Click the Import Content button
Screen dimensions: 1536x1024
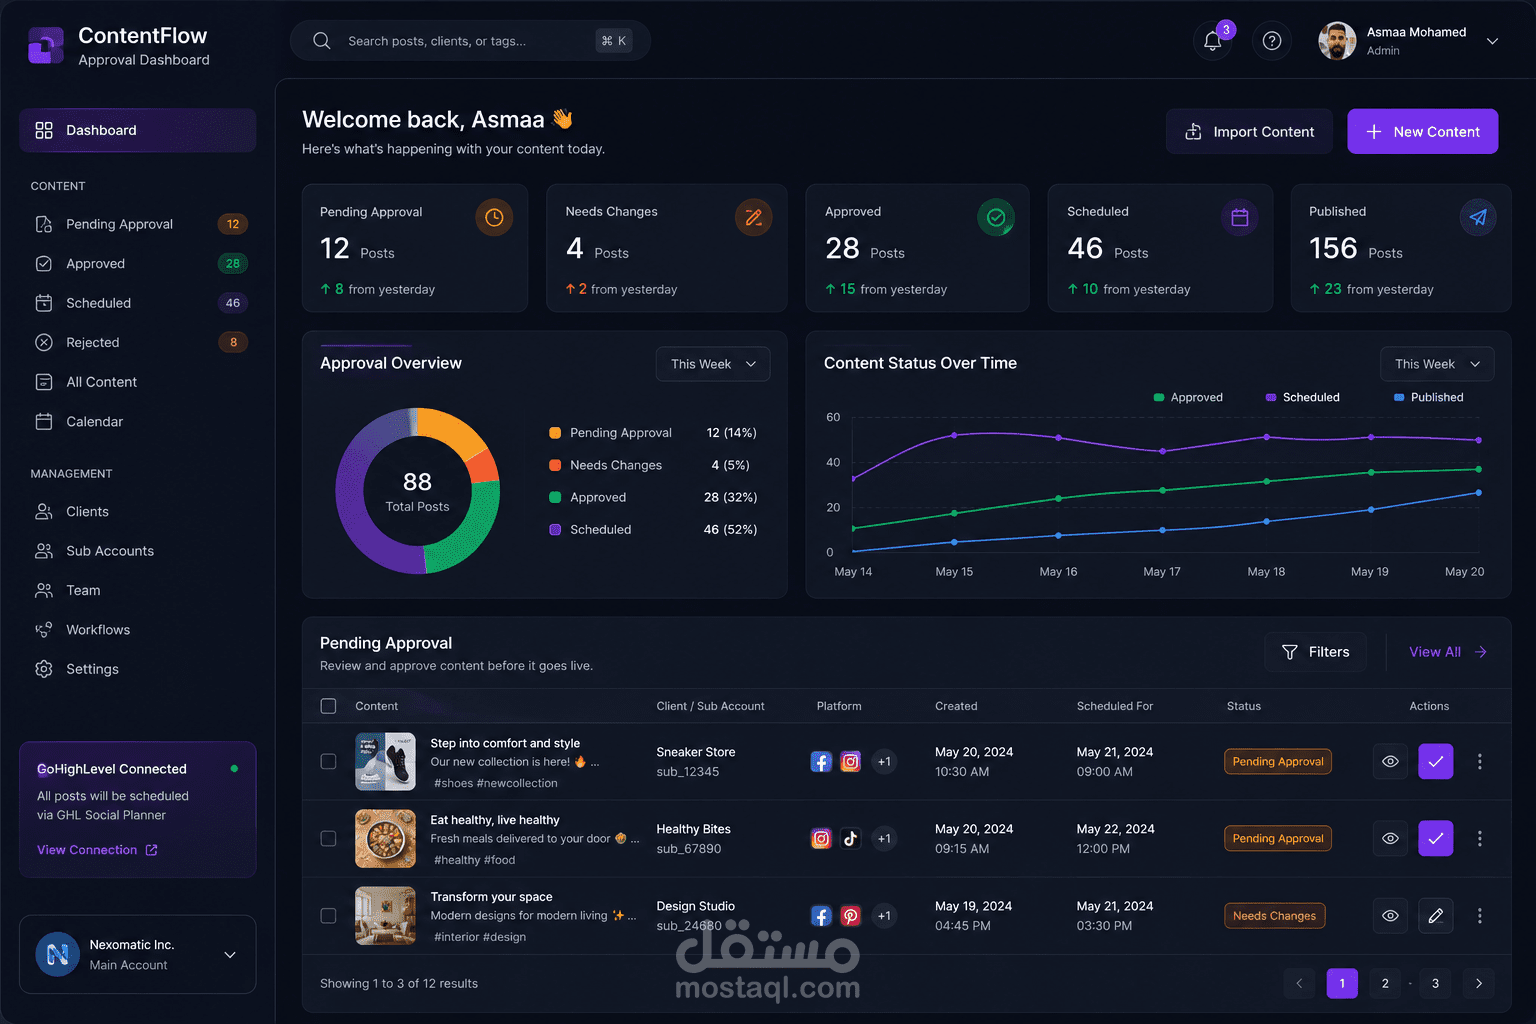pos(1249,131)
